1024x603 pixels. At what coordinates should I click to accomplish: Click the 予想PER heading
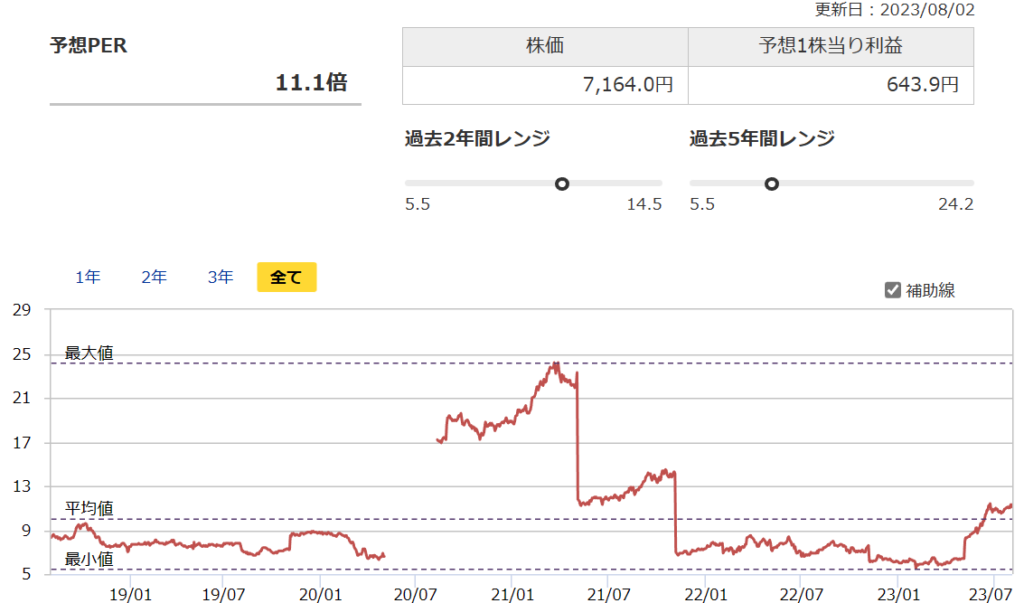click(89, 45)
